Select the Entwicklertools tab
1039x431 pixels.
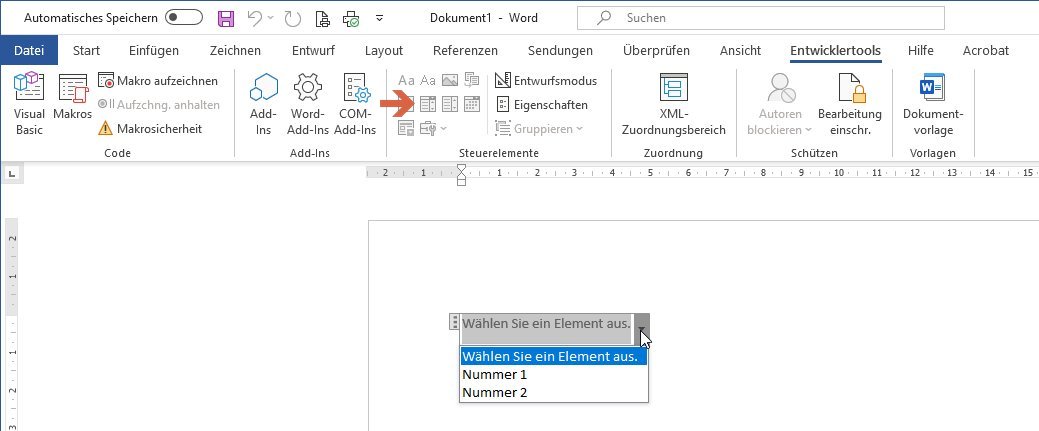(x=836, y=50)
